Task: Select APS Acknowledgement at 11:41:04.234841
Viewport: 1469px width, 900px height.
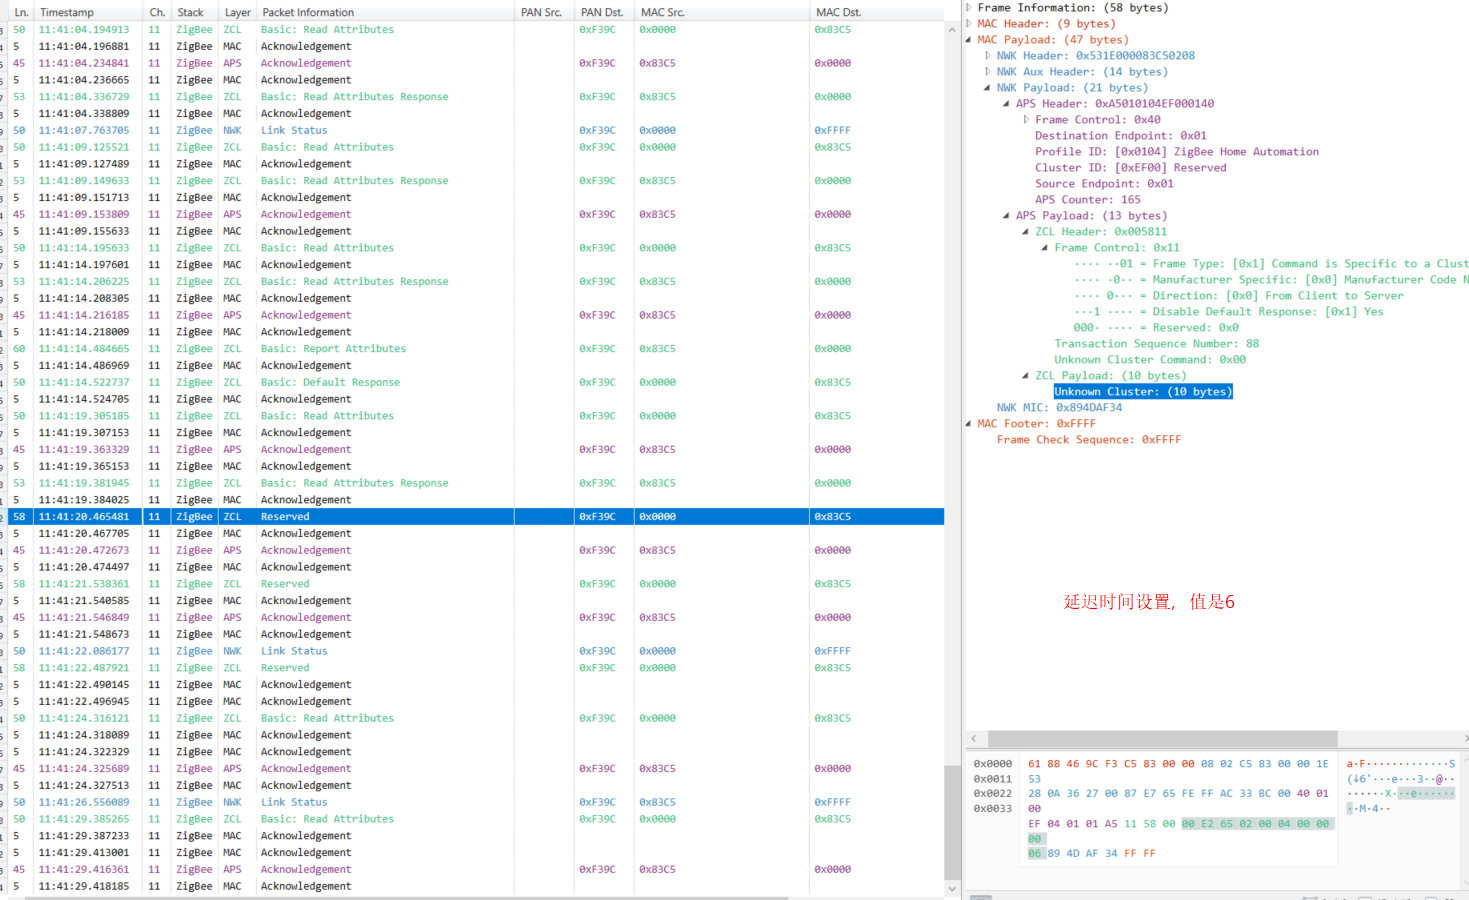Action: 476,63
